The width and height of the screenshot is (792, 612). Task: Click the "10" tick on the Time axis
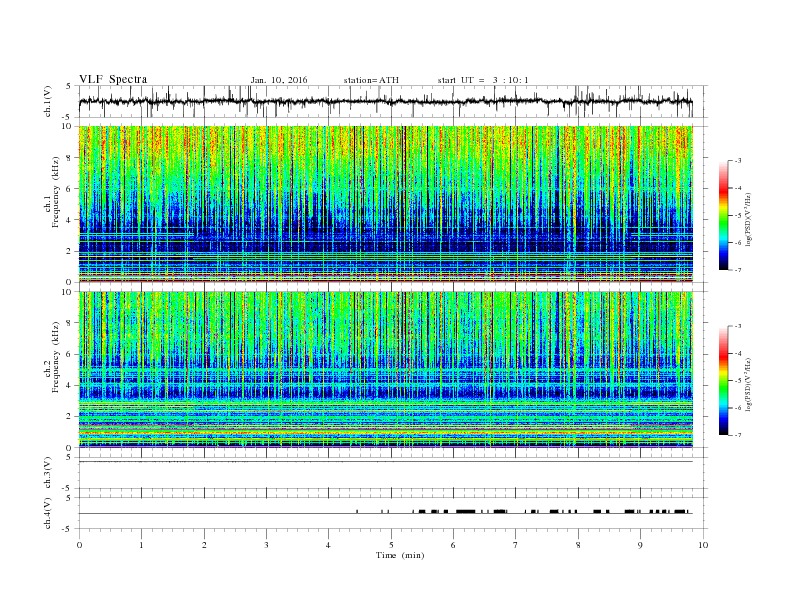(x=703, y=545)
